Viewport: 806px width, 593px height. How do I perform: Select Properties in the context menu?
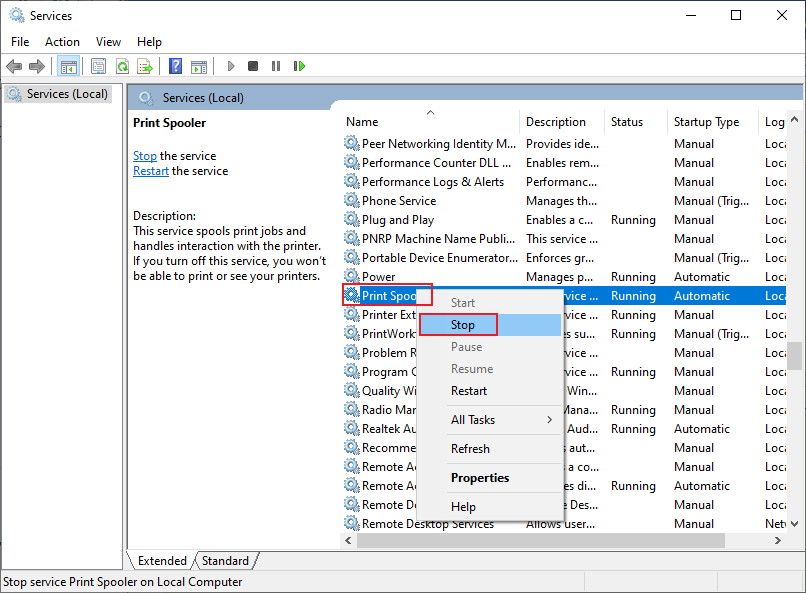(x=478, y=477)
